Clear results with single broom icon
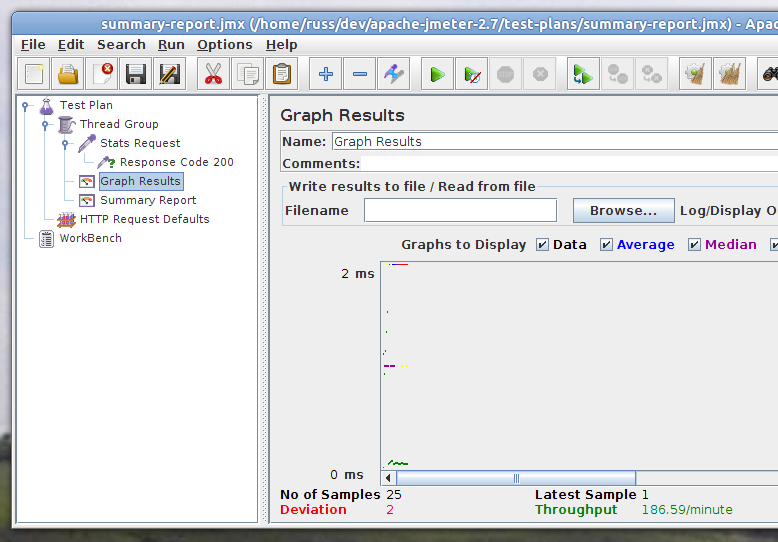This screenshot has height=542, width=778. point(695,74)
